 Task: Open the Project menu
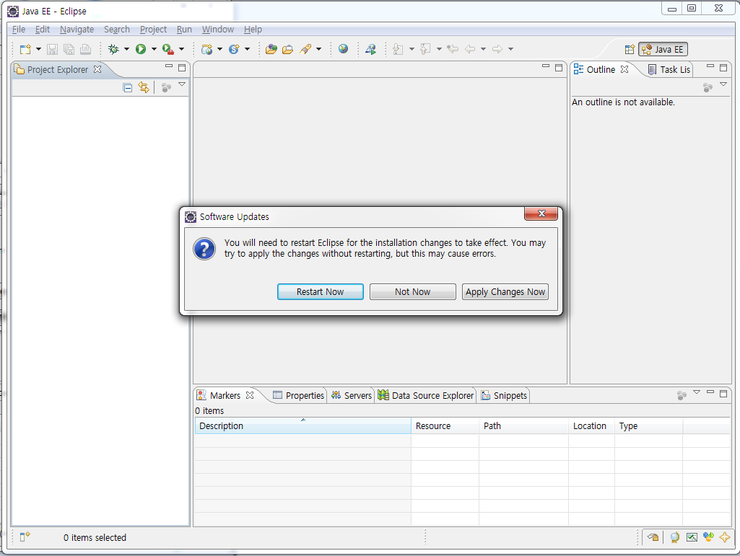(153, 29)
